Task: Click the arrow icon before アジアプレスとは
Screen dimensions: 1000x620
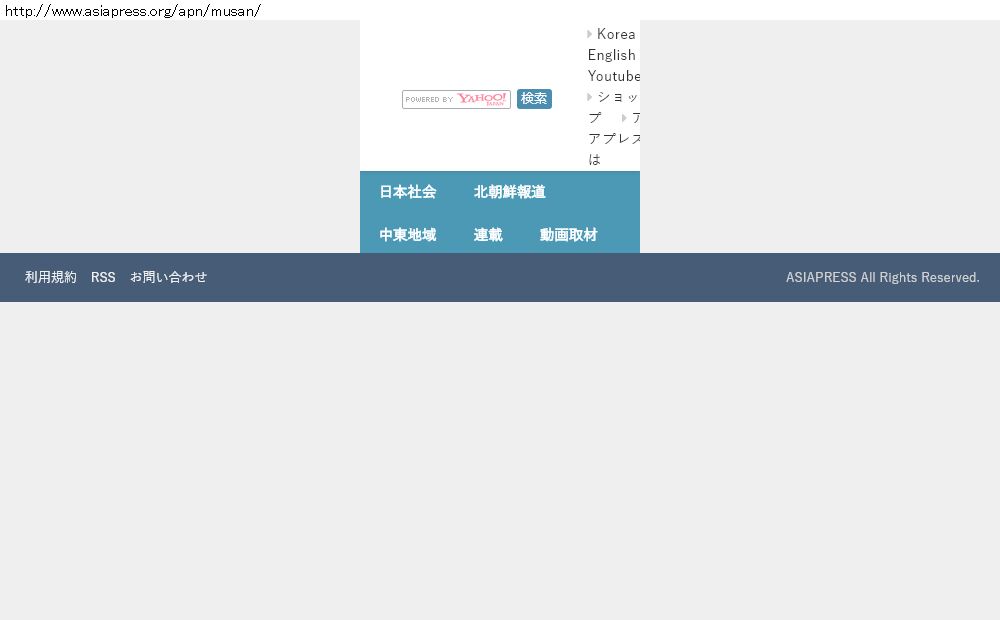Action: click(624, 118)
